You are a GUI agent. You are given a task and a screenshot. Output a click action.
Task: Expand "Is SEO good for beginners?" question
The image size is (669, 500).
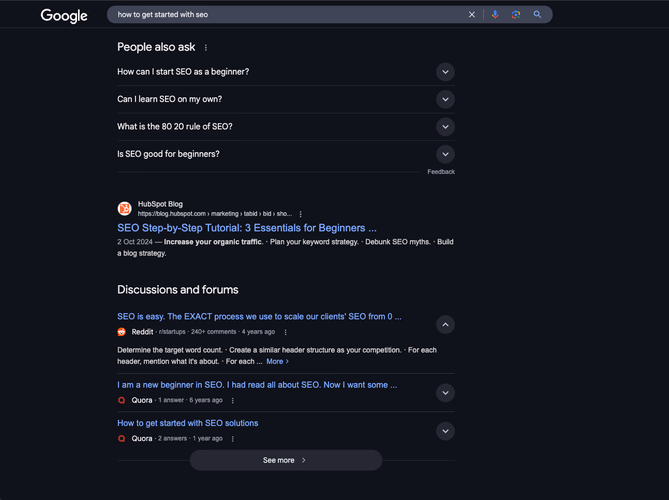[446, 154]
